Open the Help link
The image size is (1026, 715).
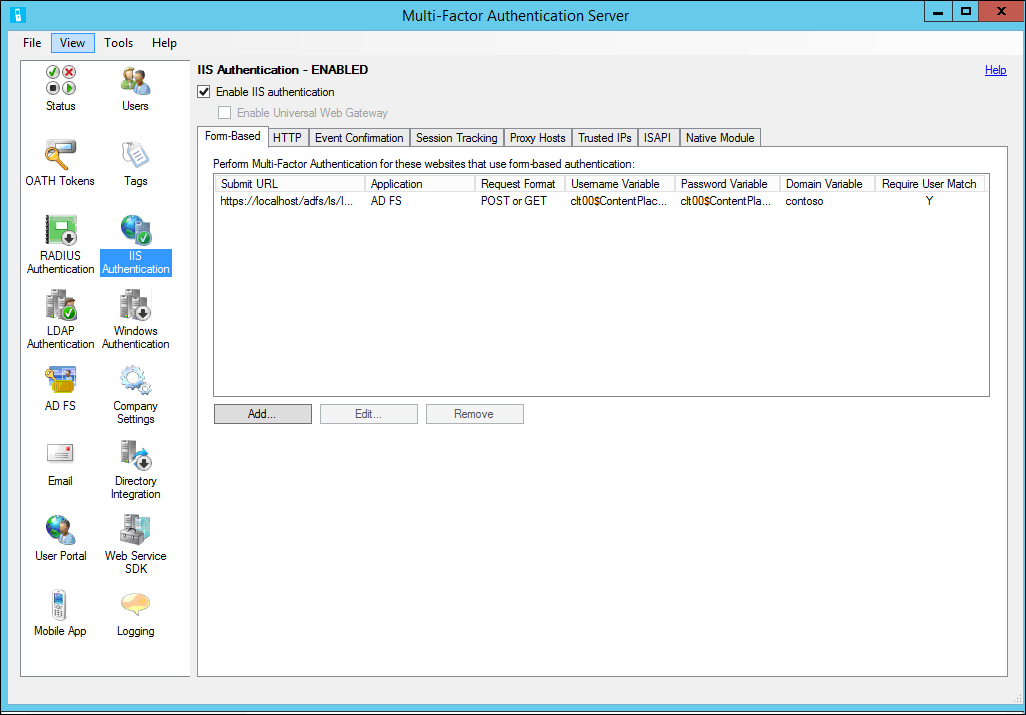[x=995, y=70]
